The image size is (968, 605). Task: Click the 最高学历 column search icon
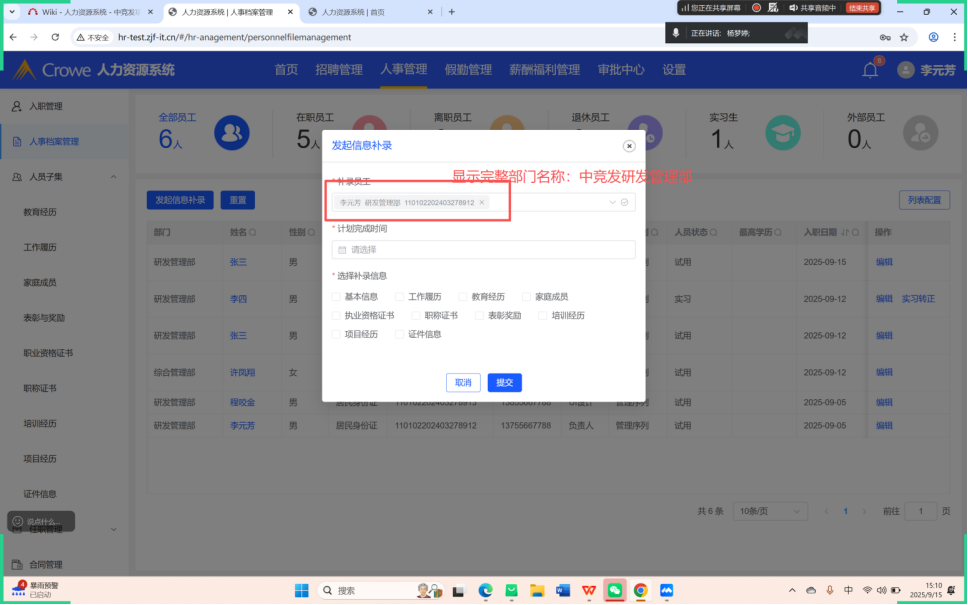(x=778, y=233)
